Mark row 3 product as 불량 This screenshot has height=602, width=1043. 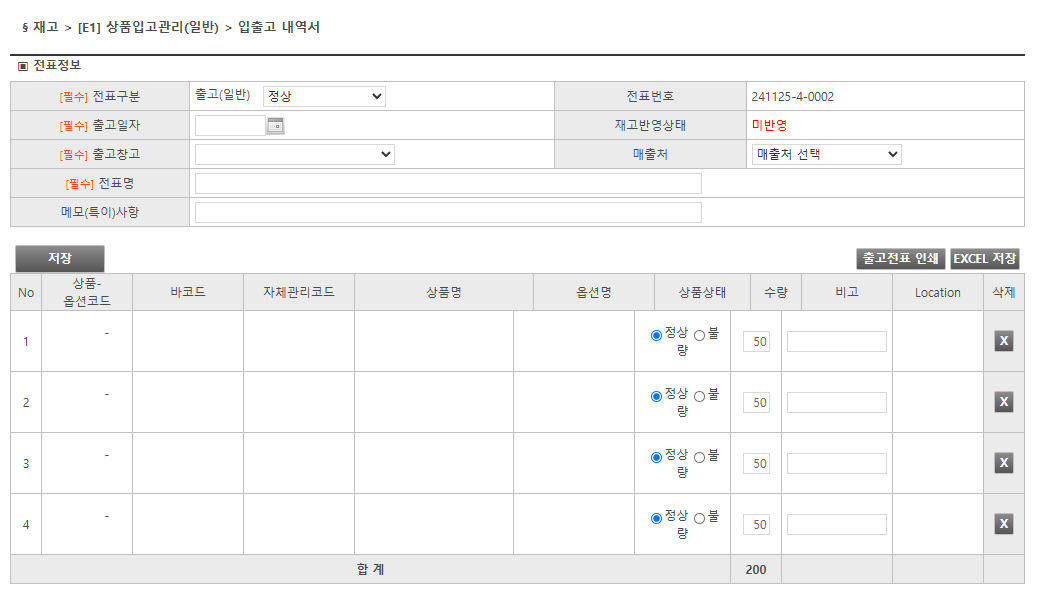pyautogui.click(x=699, y=457)
